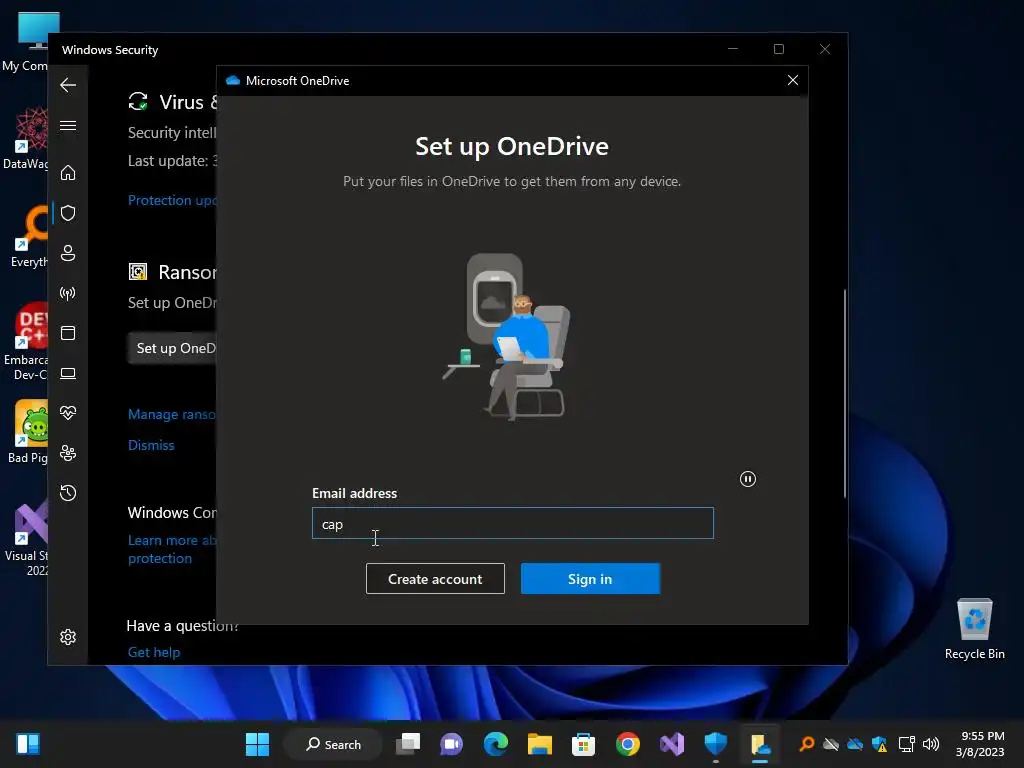The height and width of the screenshot is (768, 1024).
Task: Open Family options icon in sidebar
Action: tap(68, 453)
